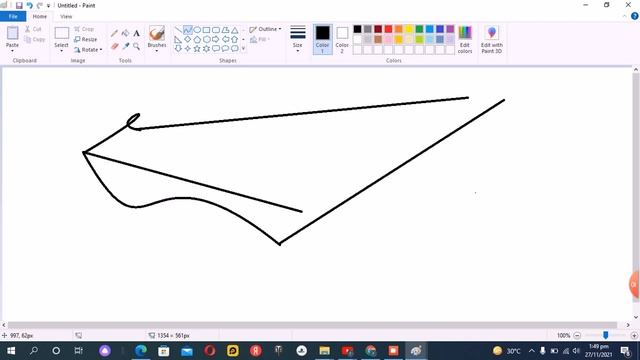Open Customize Quick Access Toolbar dropdown
Screen dimensions: 640x360
[x=49, y=6]
